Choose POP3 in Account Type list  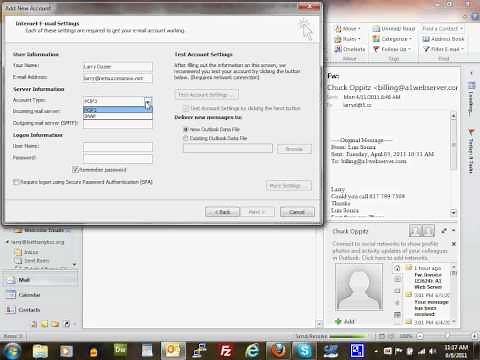pos(118,110)
